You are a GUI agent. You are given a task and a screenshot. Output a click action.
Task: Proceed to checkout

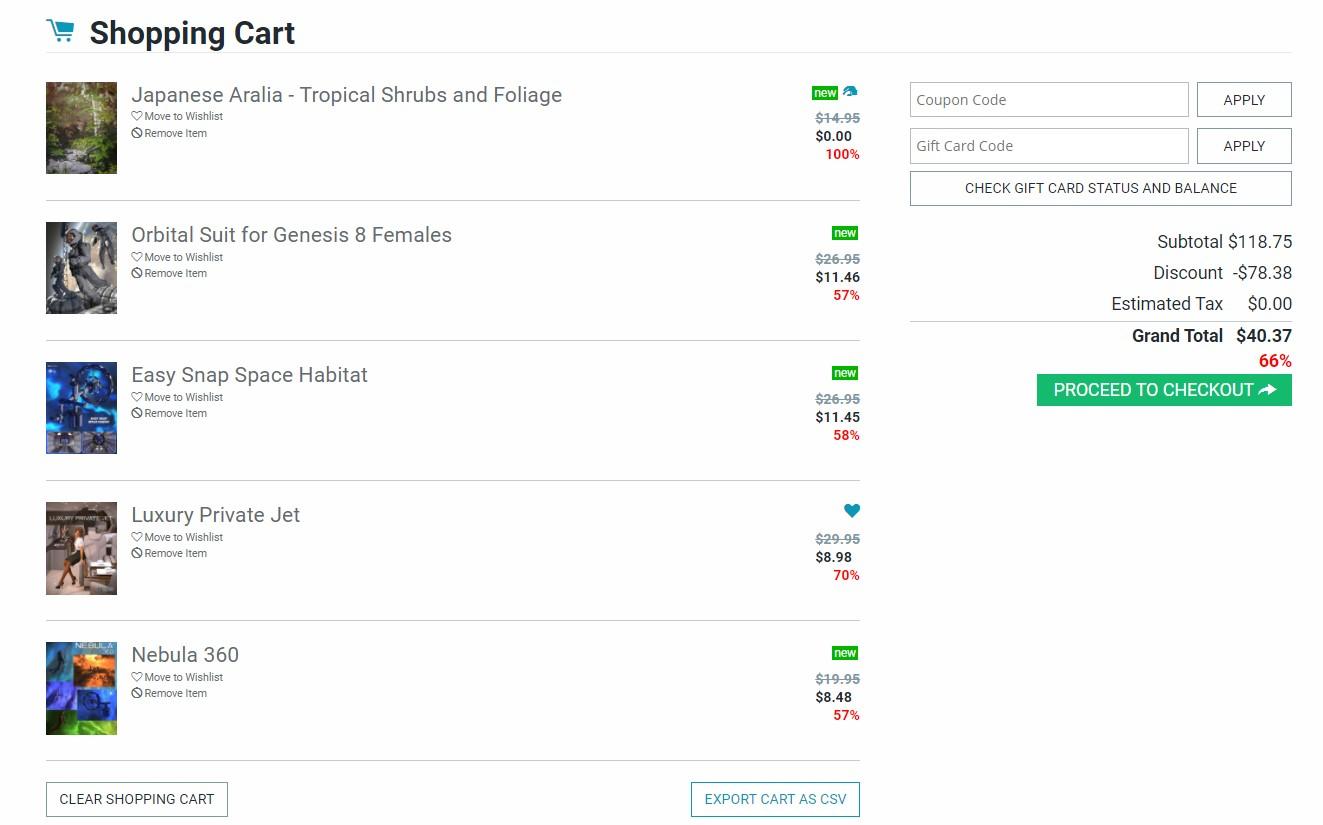coord(1164,390)
